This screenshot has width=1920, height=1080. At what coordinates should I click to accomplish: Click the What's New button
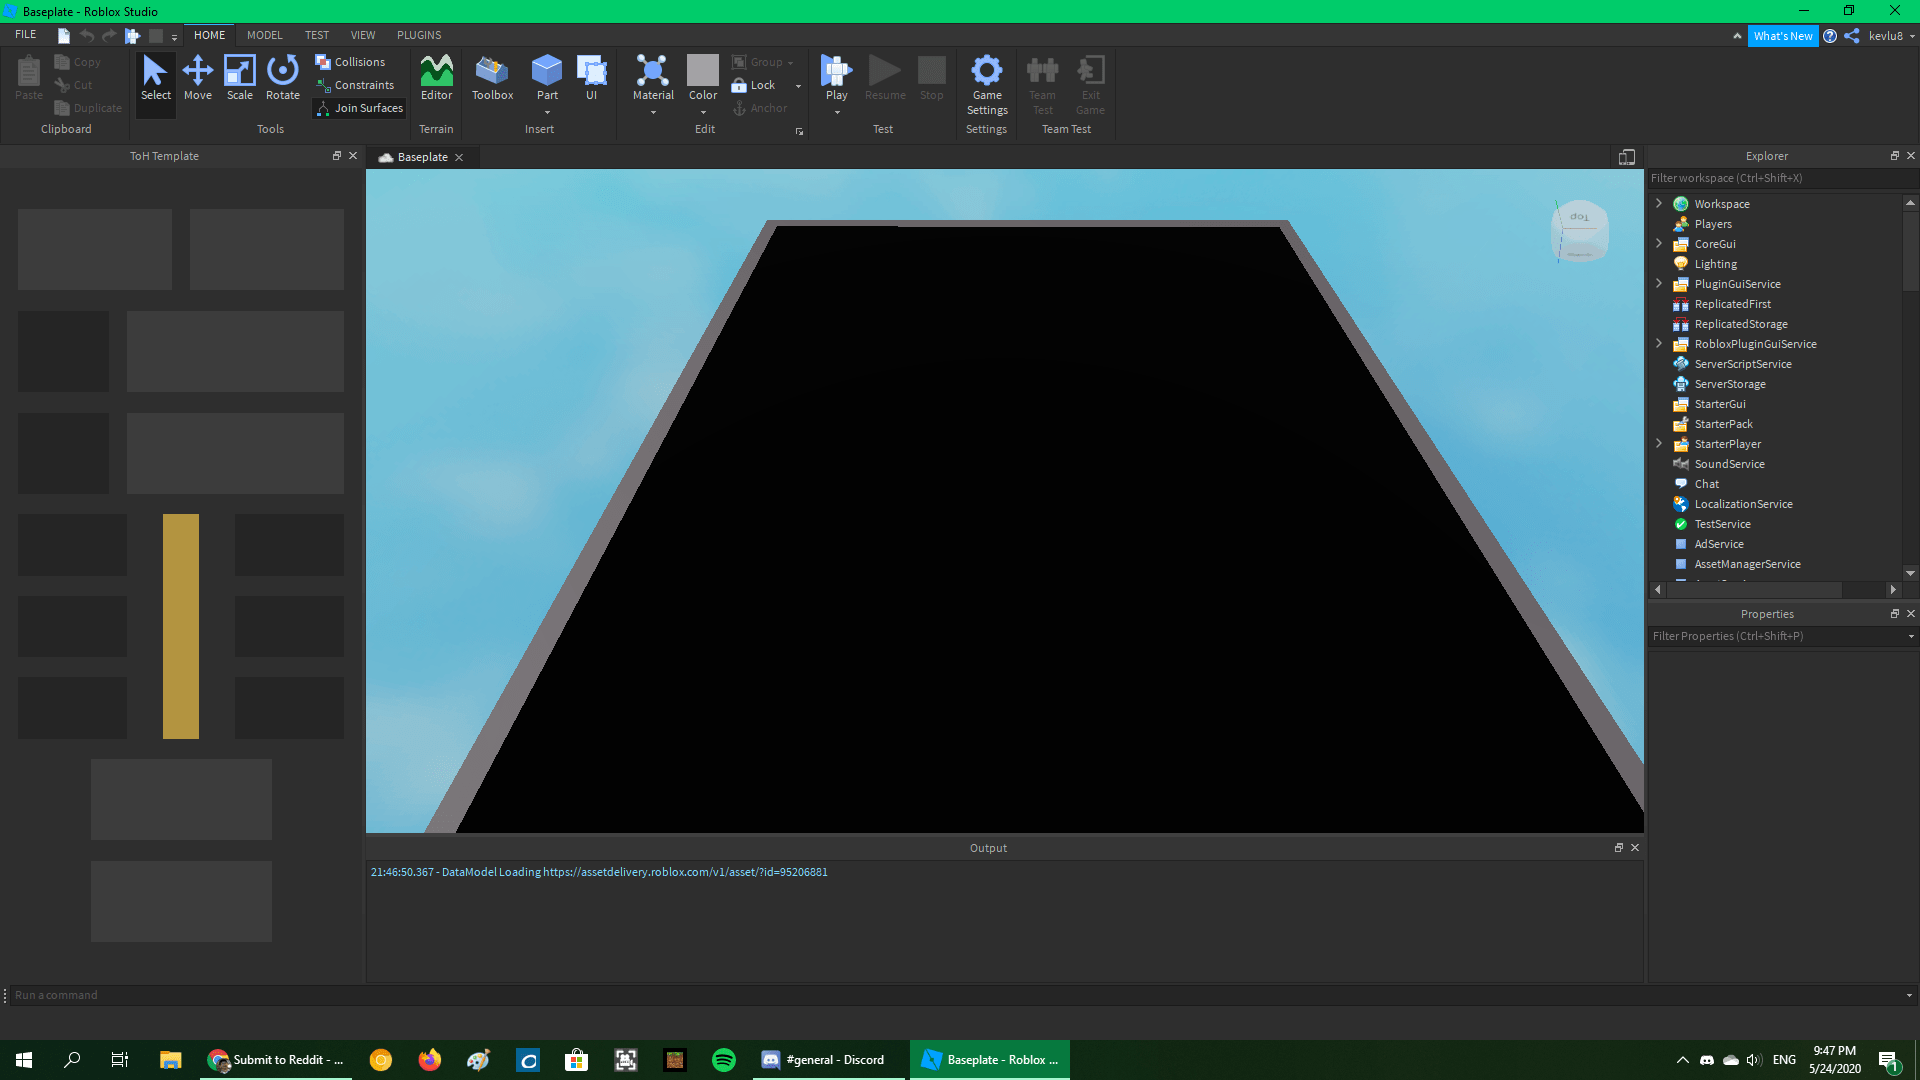(x=1782, y=36)
